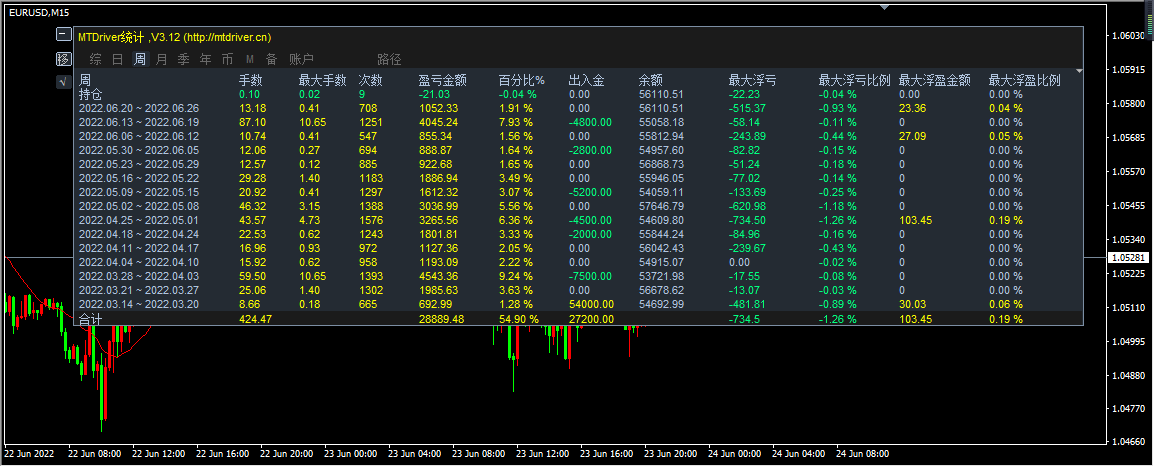The width and height of the screenshot is (1154, 467).
Task: Click the 余额 column header
Action: coord(651,81)
